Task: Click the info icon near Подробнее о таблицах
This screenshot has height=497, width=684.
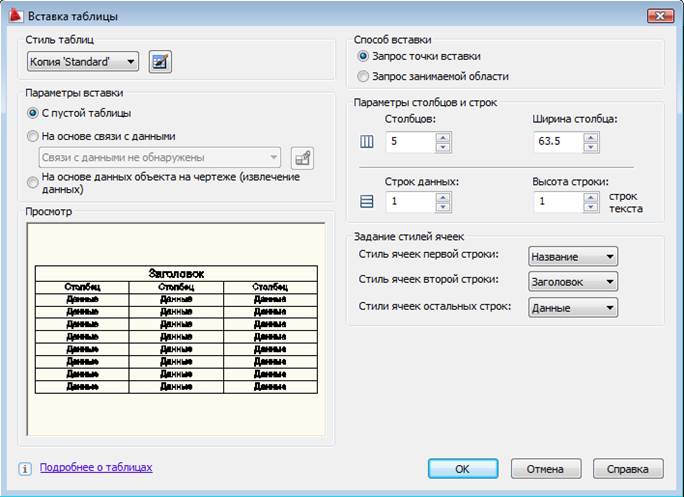Action: coord(25,468)
